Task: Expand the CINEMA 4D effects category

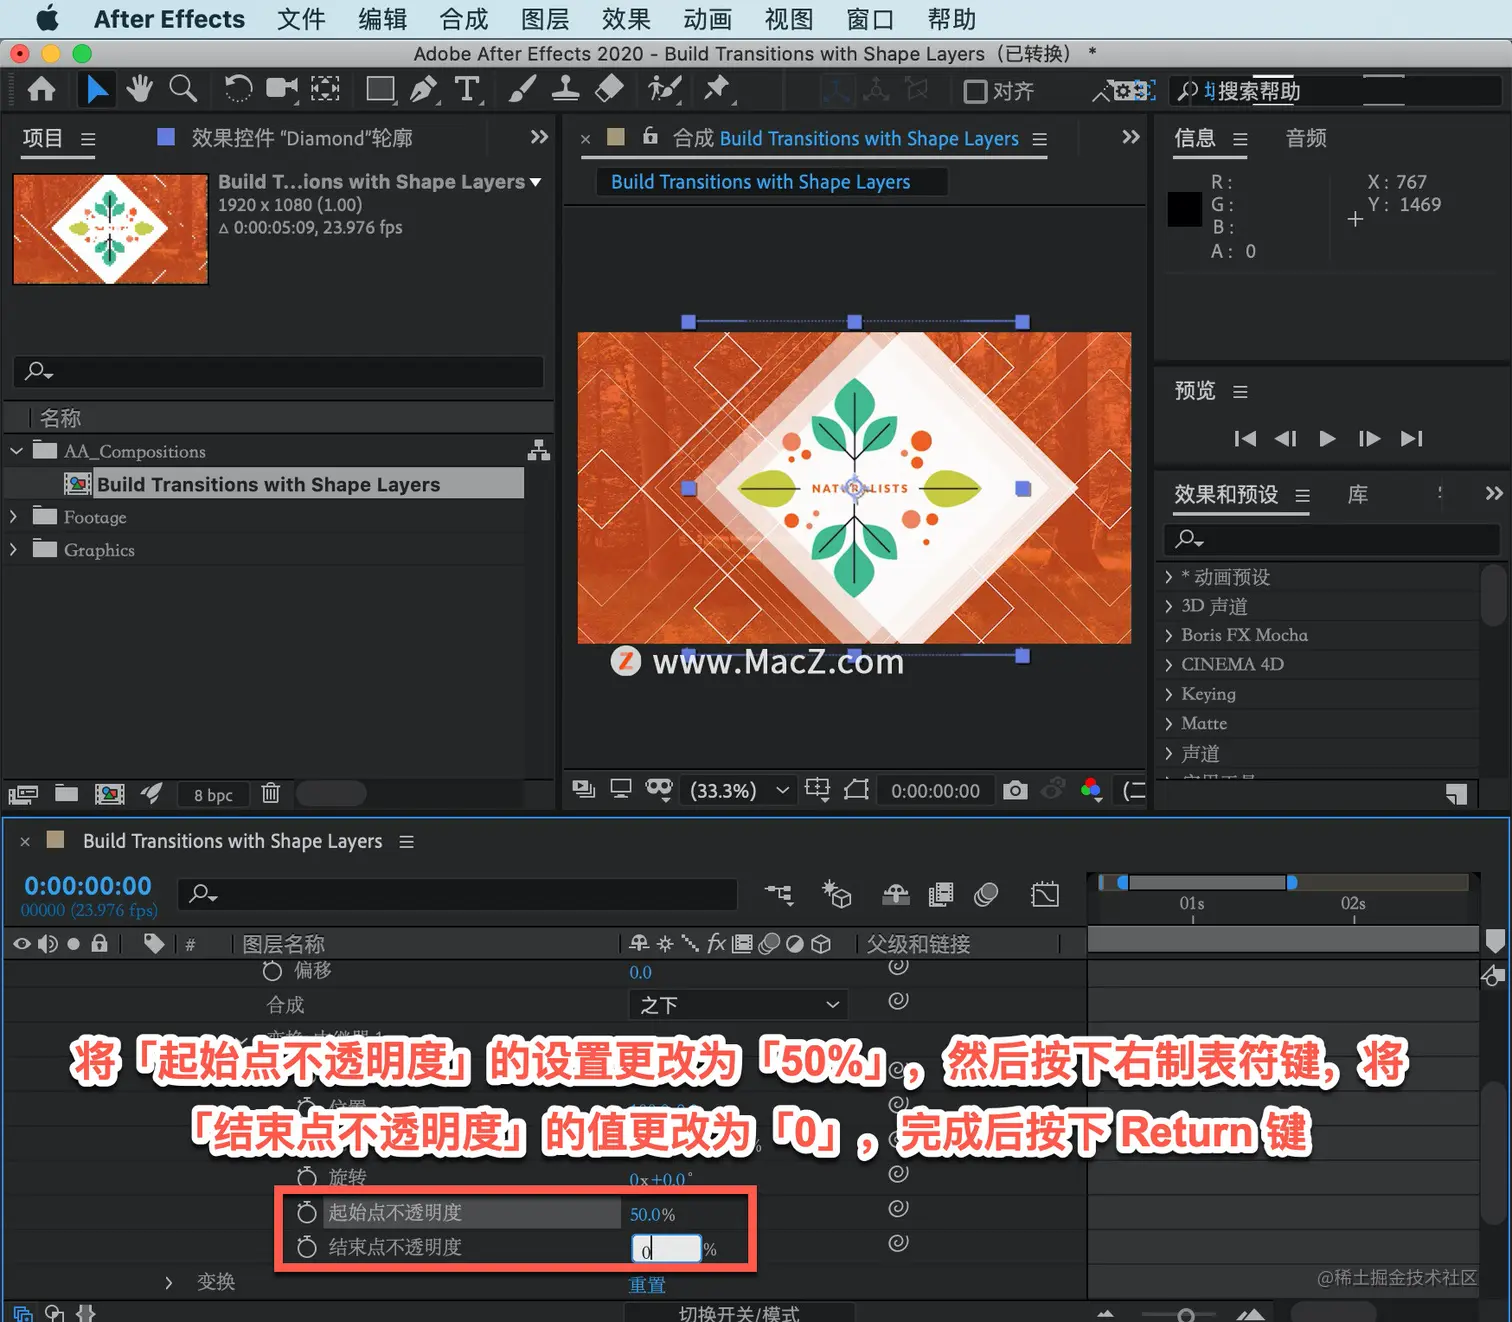Action: pyautogui.click(x=1168, y=664)
